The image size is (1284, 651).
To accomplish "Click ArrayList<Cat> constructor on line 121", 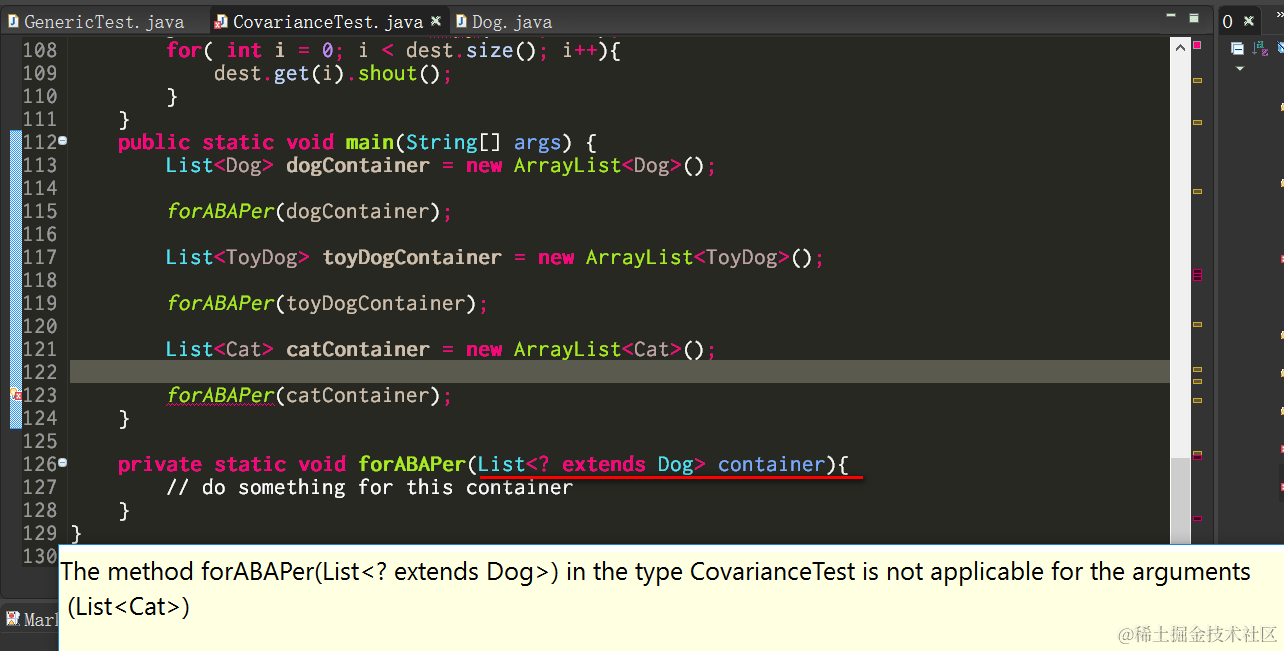I will click(609, 349).
